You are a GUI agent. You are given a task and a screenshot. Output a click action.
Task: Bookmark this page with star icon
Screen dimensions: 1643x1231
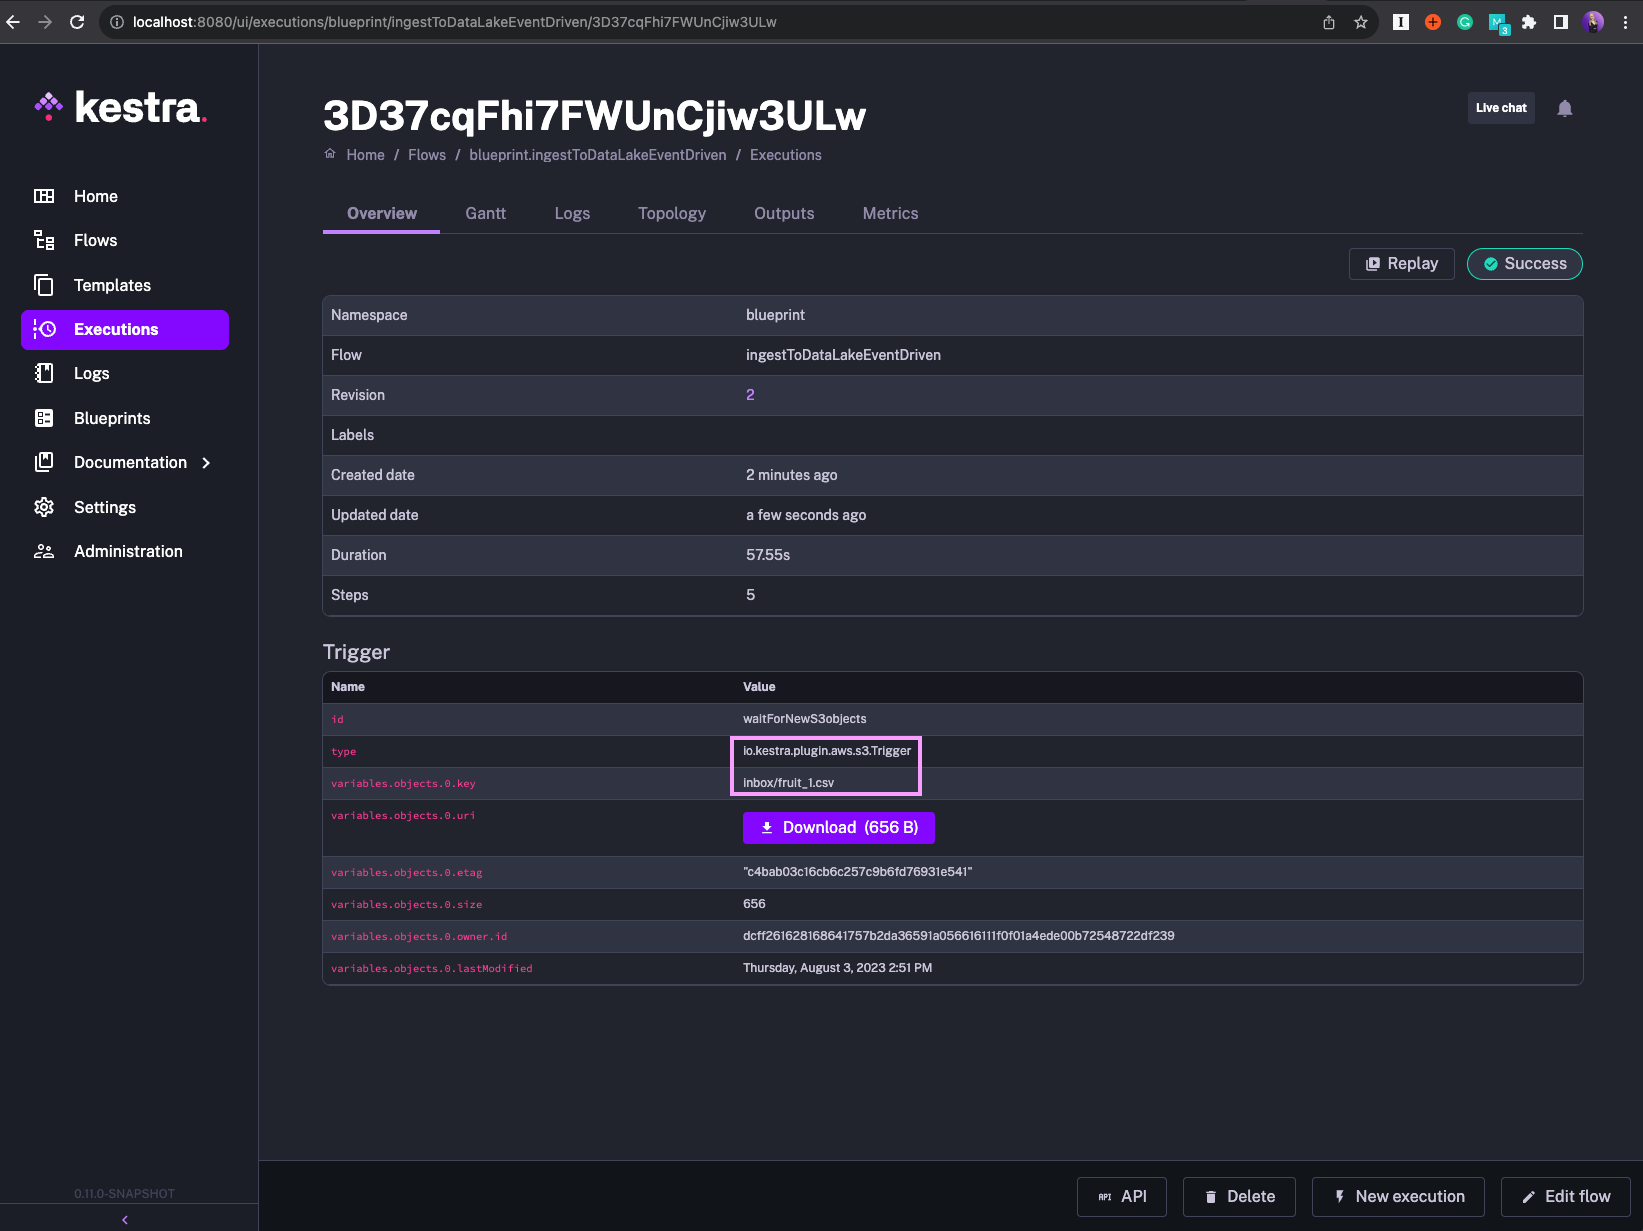pyautogui.click(x=1360, y=22)
